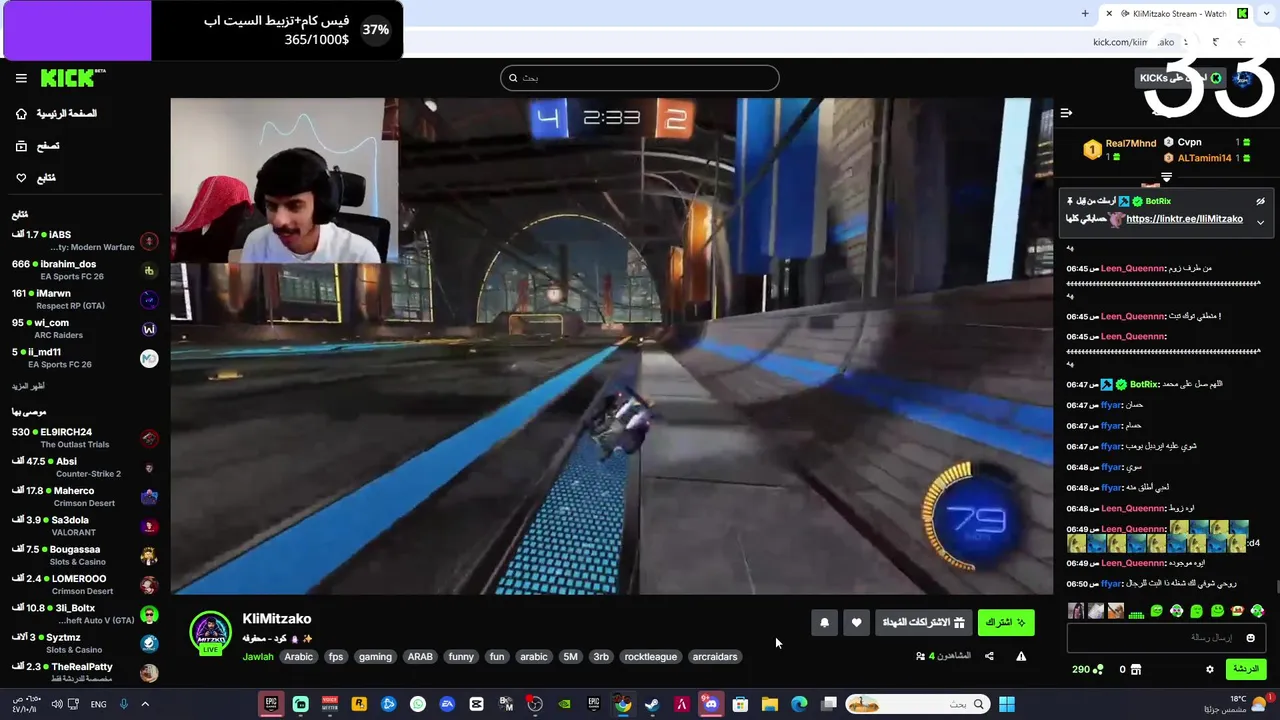Open Discord from the taskbar

710,704
